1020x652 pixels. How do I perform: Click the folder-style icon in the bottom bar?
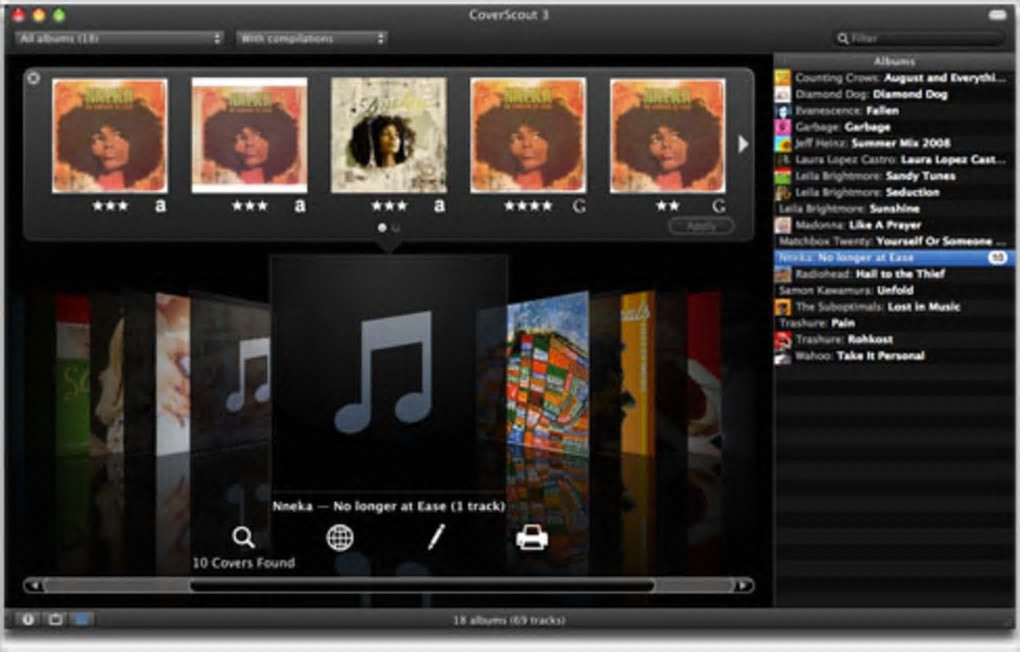(x=56, y=619)
